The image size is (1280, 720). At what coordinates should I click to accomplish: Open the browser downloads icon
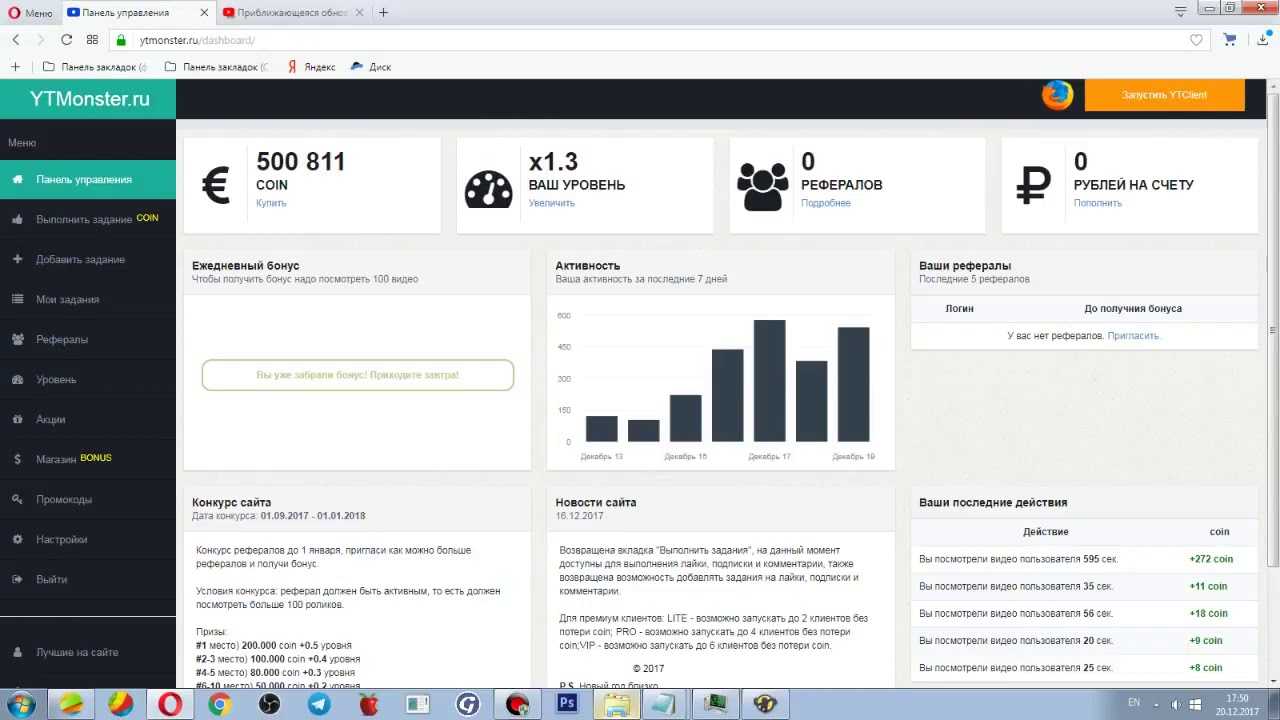click(1264, 40)
